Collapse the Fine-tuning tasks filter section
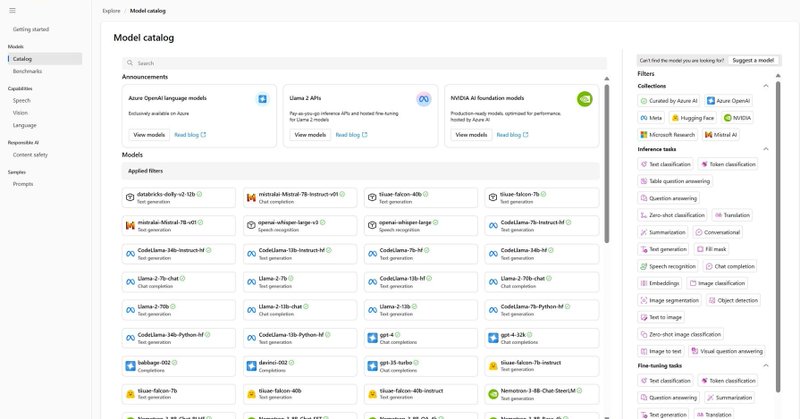 point(766,365)
